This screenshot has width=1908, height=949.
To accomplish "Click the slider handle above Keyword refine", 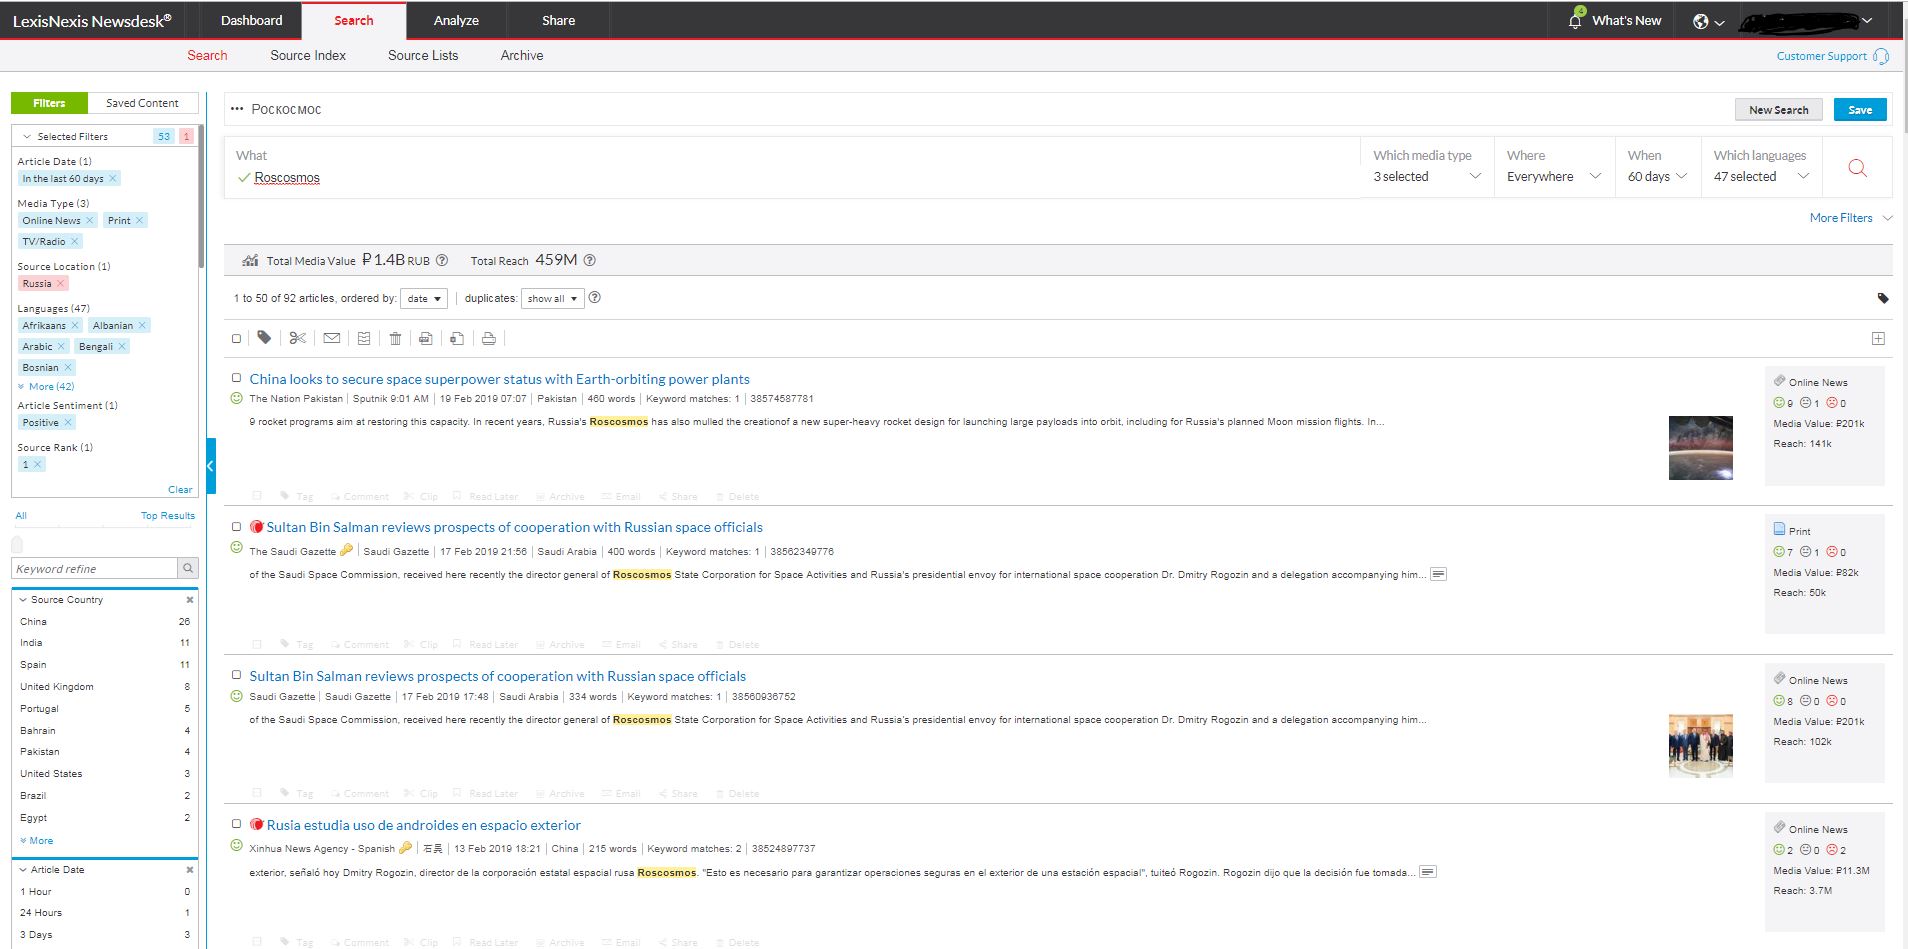I will pyautogui.click(x=16, y=544).
